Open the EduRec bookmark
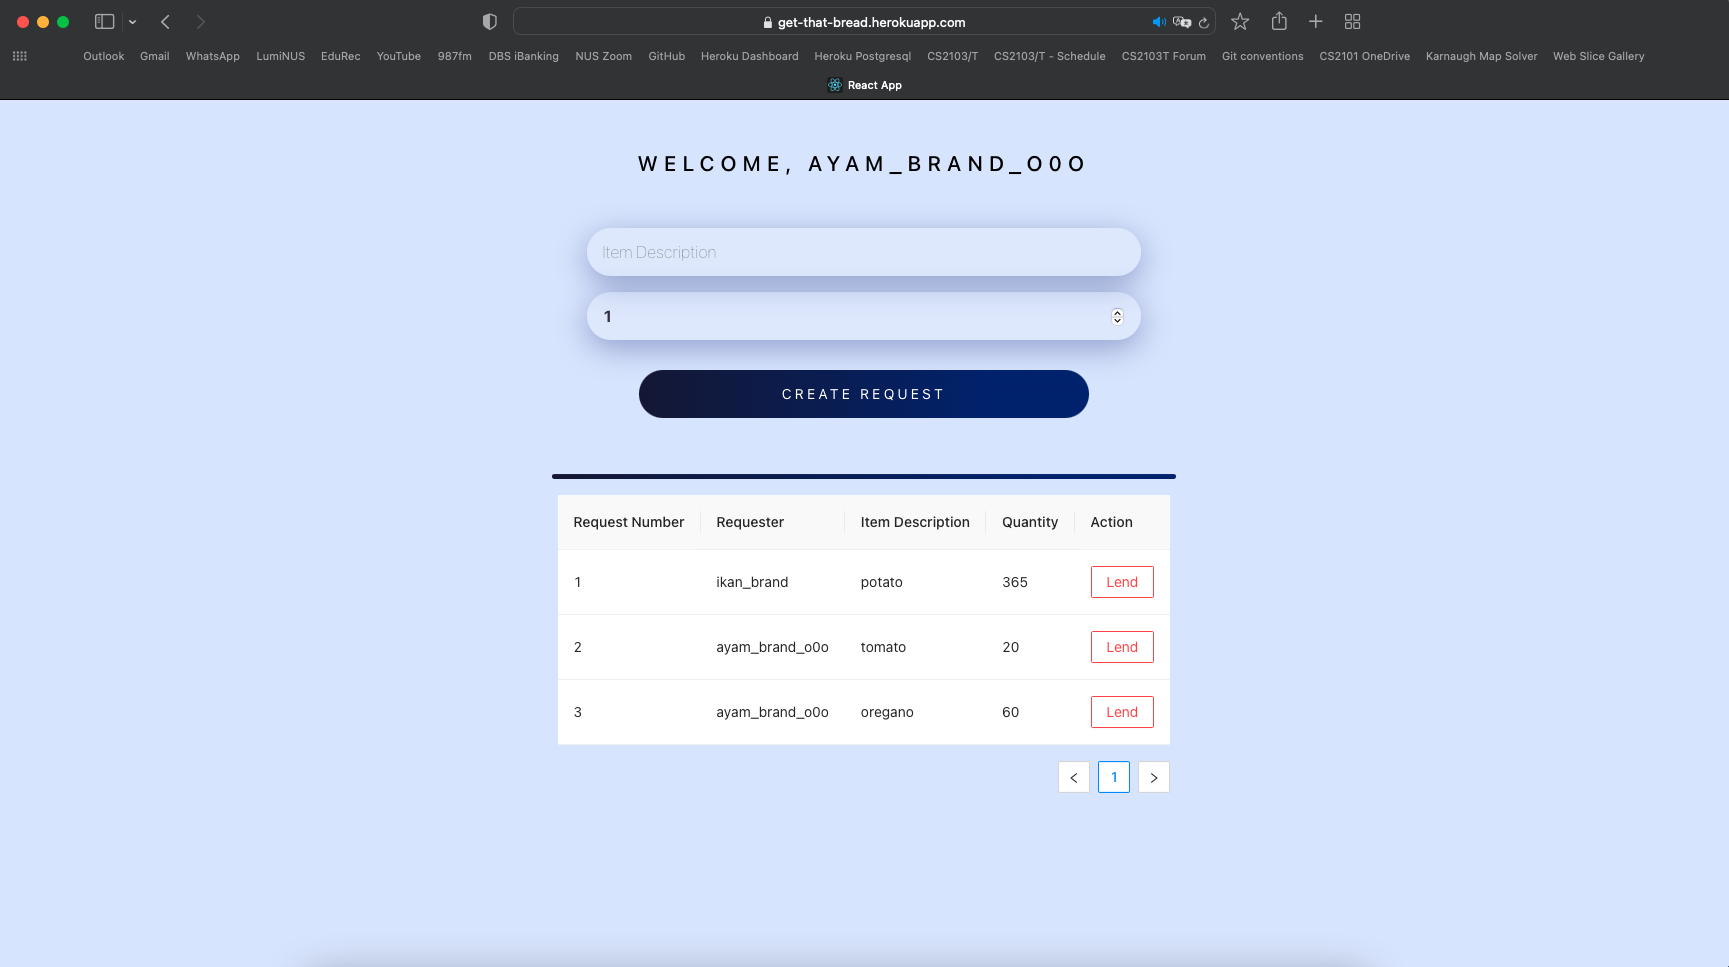 (341, 56)
